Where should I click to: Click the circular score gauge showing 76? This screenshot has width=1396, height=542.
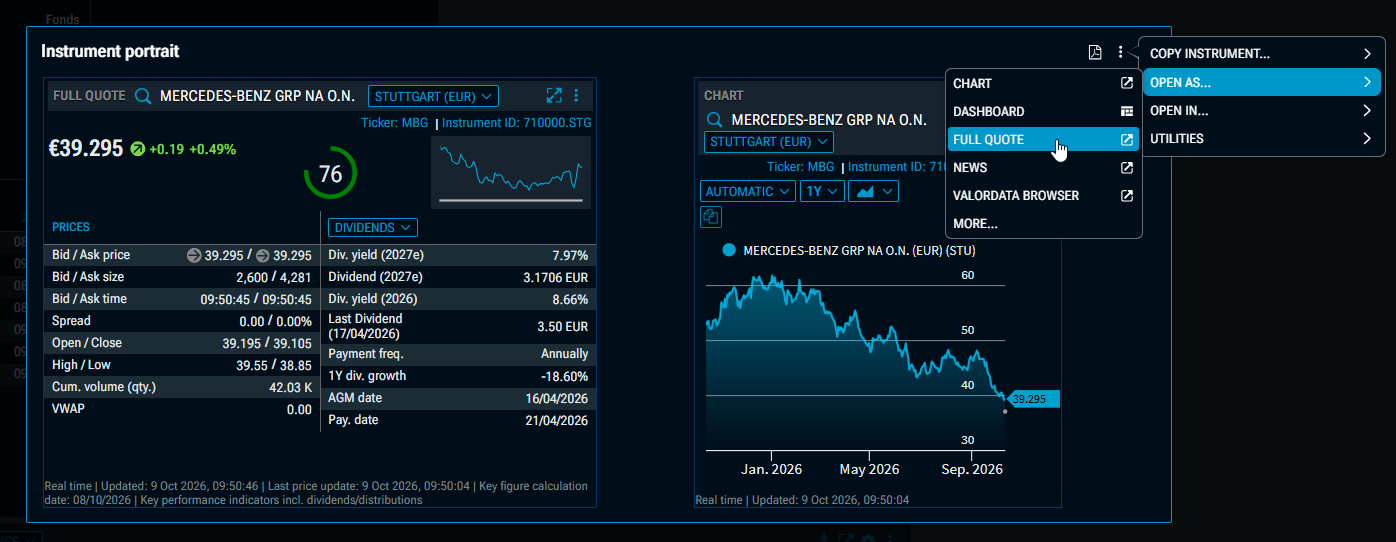coord(330,174)
